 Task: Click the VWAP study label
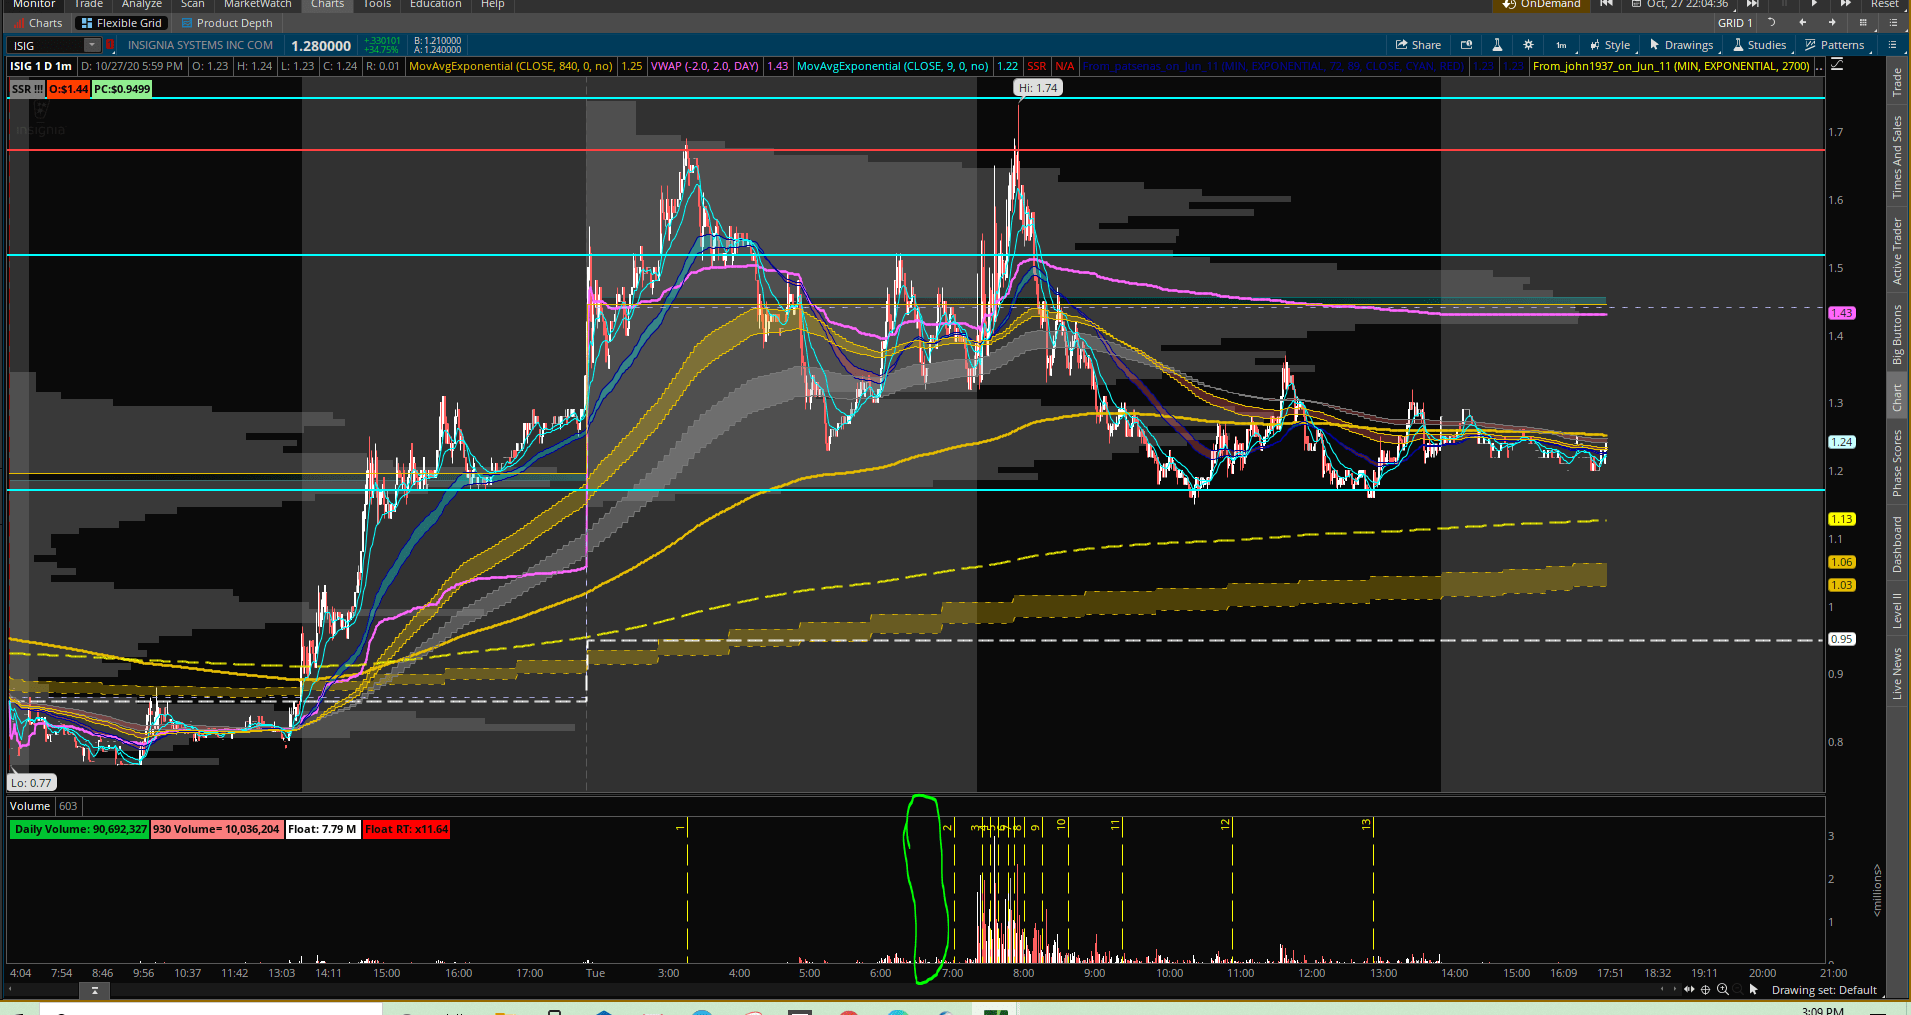pos(705,67)
